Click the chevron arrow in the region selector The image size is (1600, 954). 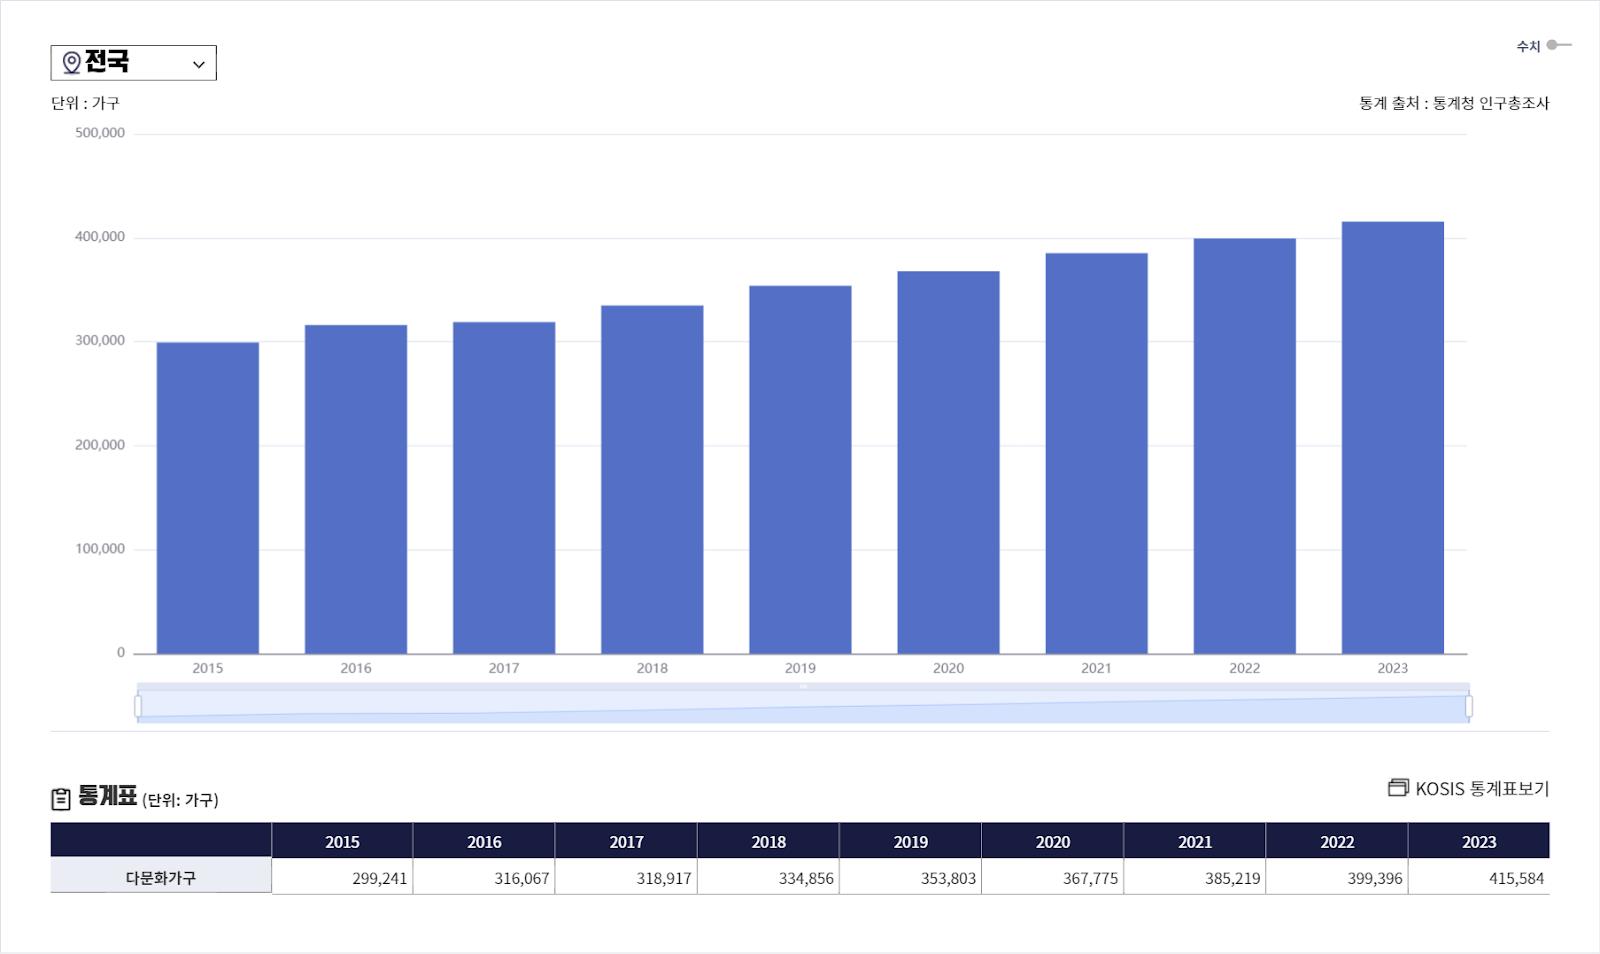click(x=199, y=64)
